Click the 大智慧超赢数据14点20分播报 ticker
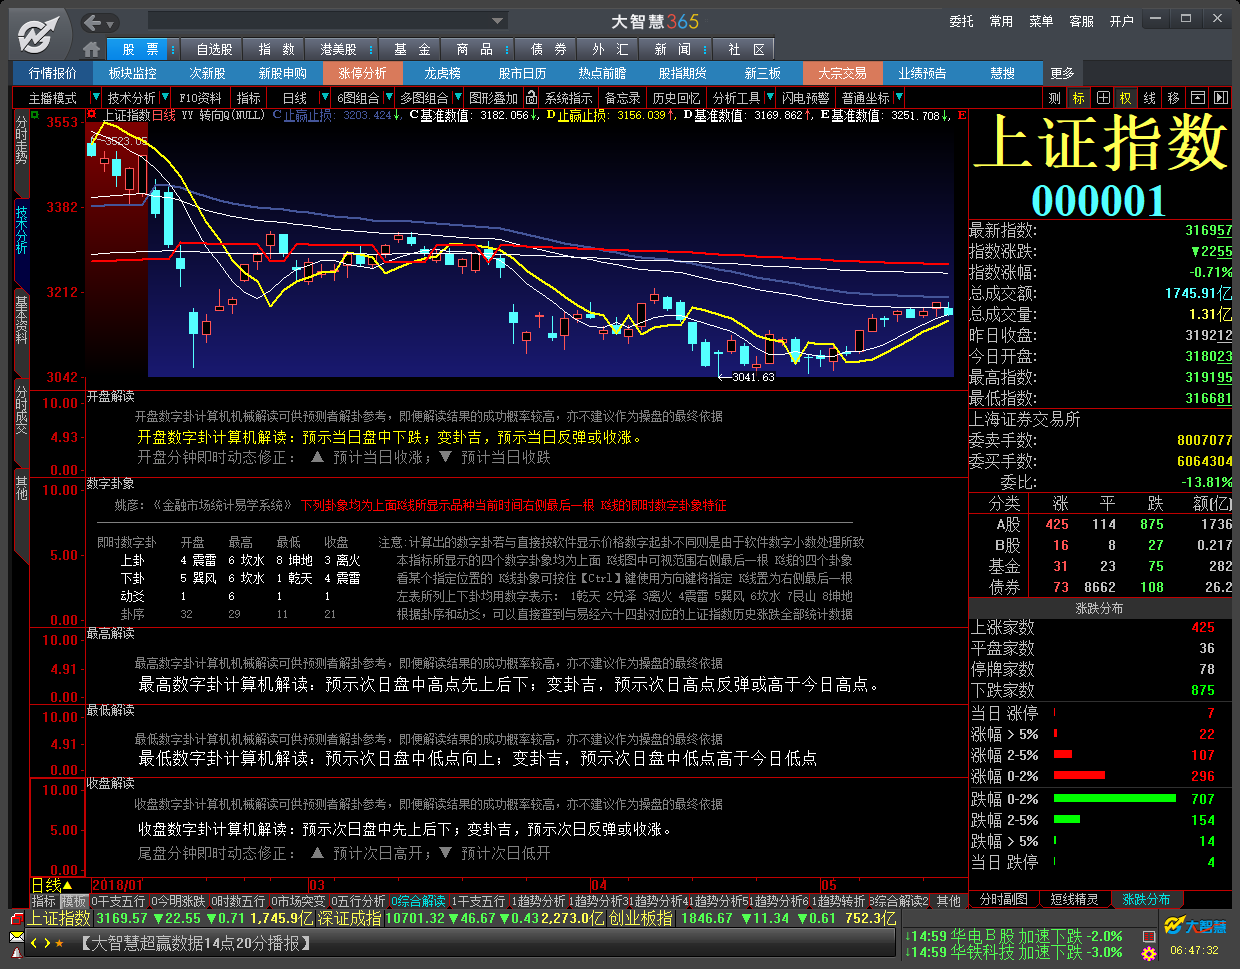The height and width of the screenshot is (969, 1240). pyautogui.click(x=194, y=943)
